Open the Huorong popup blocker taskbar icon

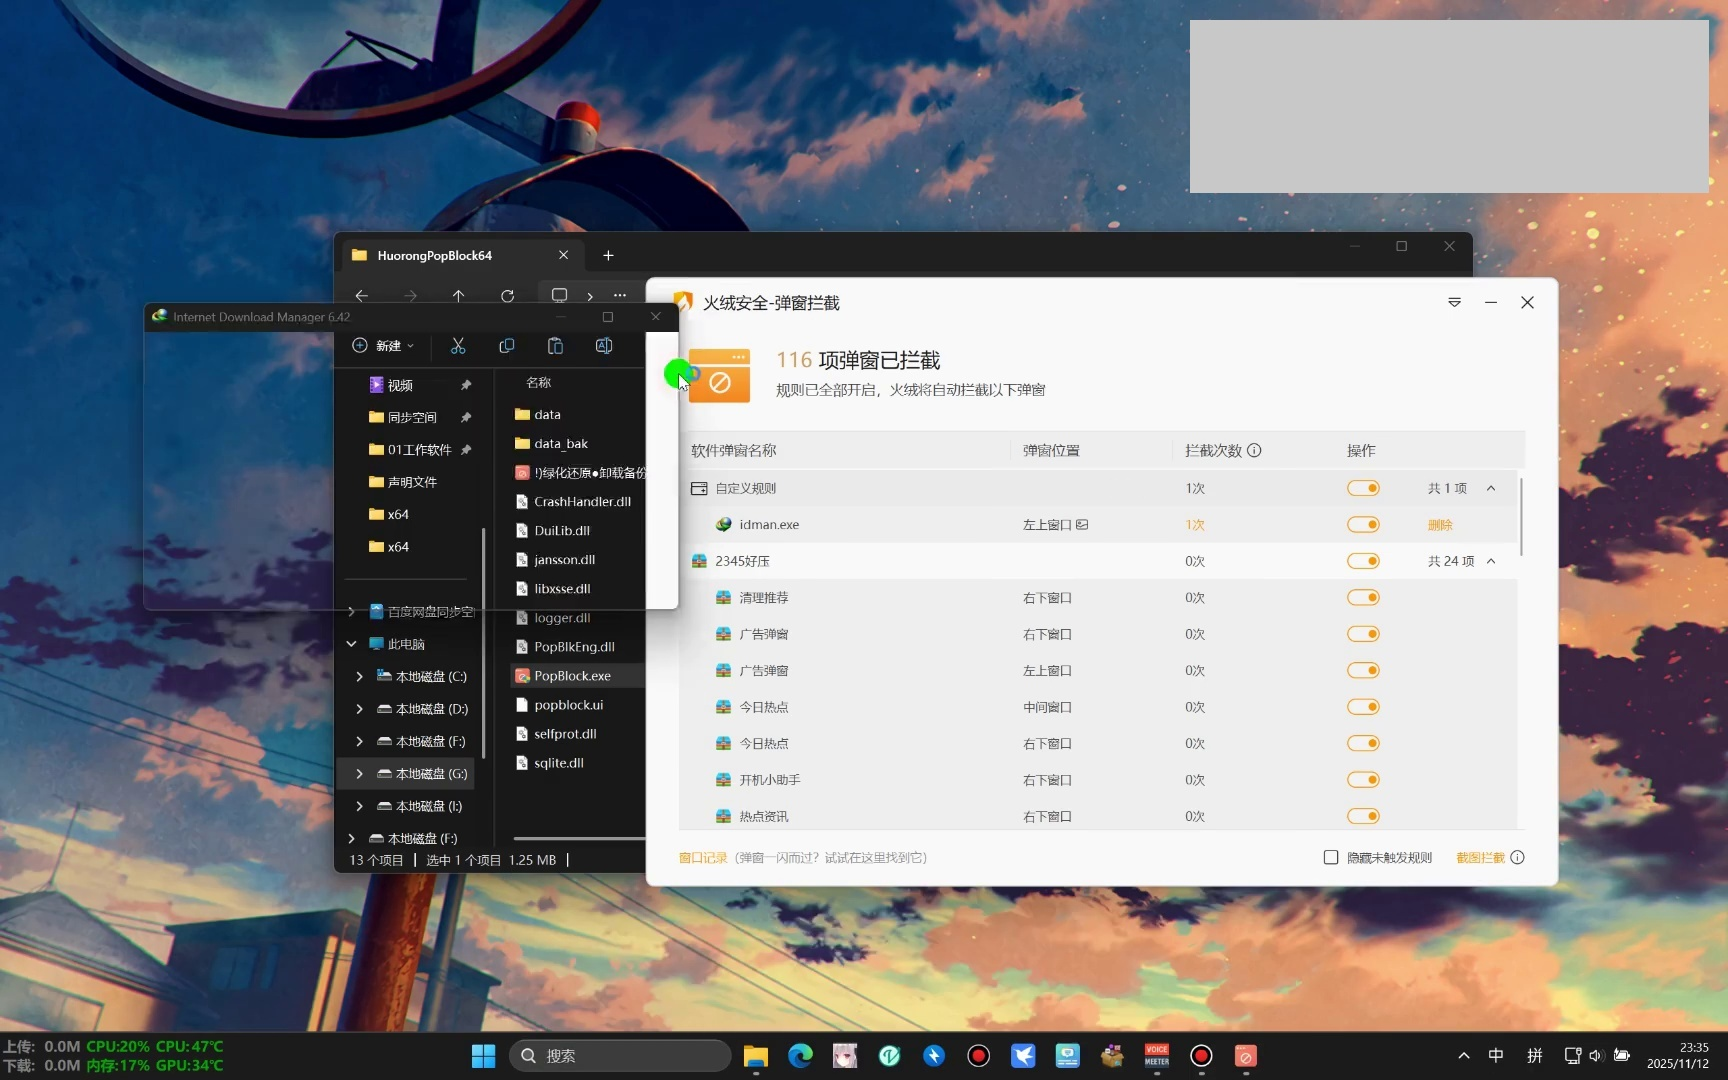[1245, 1056]
